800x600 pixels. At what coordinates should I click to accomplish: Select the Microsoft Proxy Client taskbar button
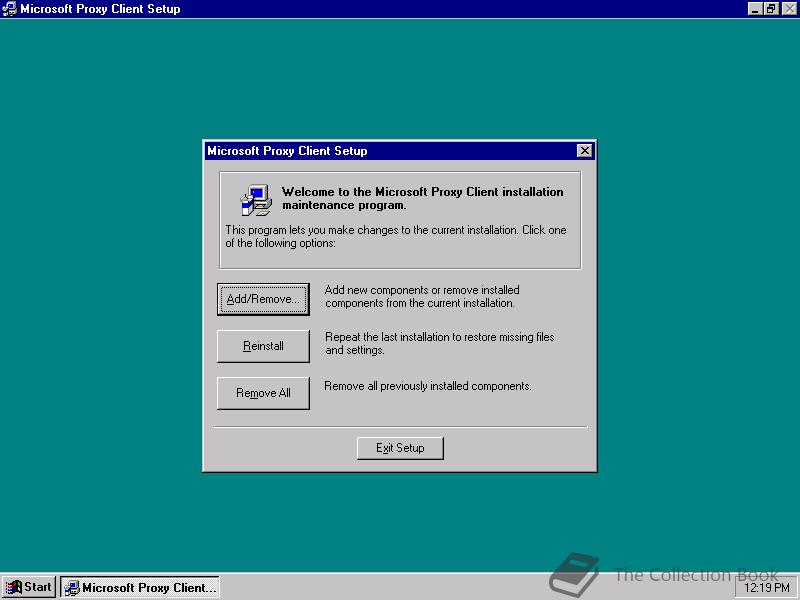tap(140, 587)
